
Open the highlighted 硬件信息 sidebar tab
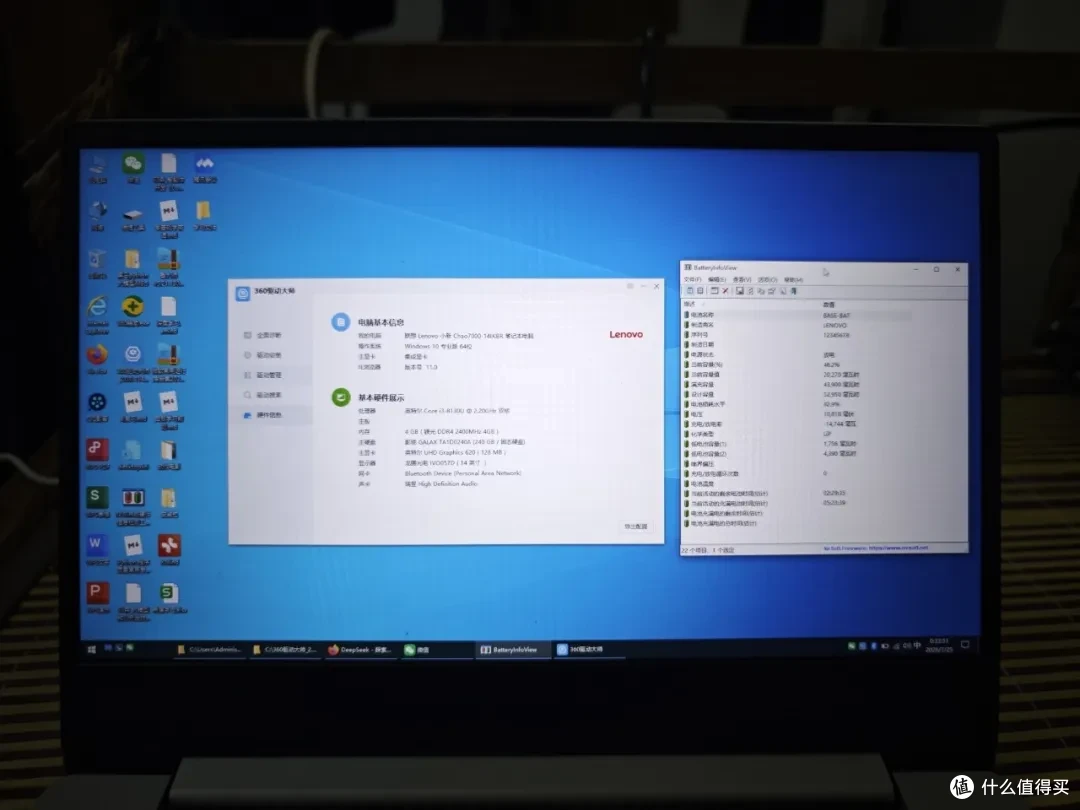point(269,415)
